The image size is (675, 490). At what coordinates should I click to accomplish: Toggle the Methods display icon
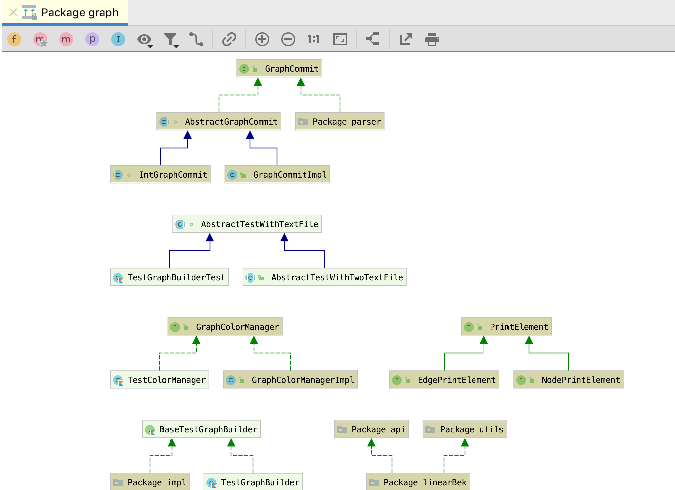pyautogui.click(x=67, y=40)
